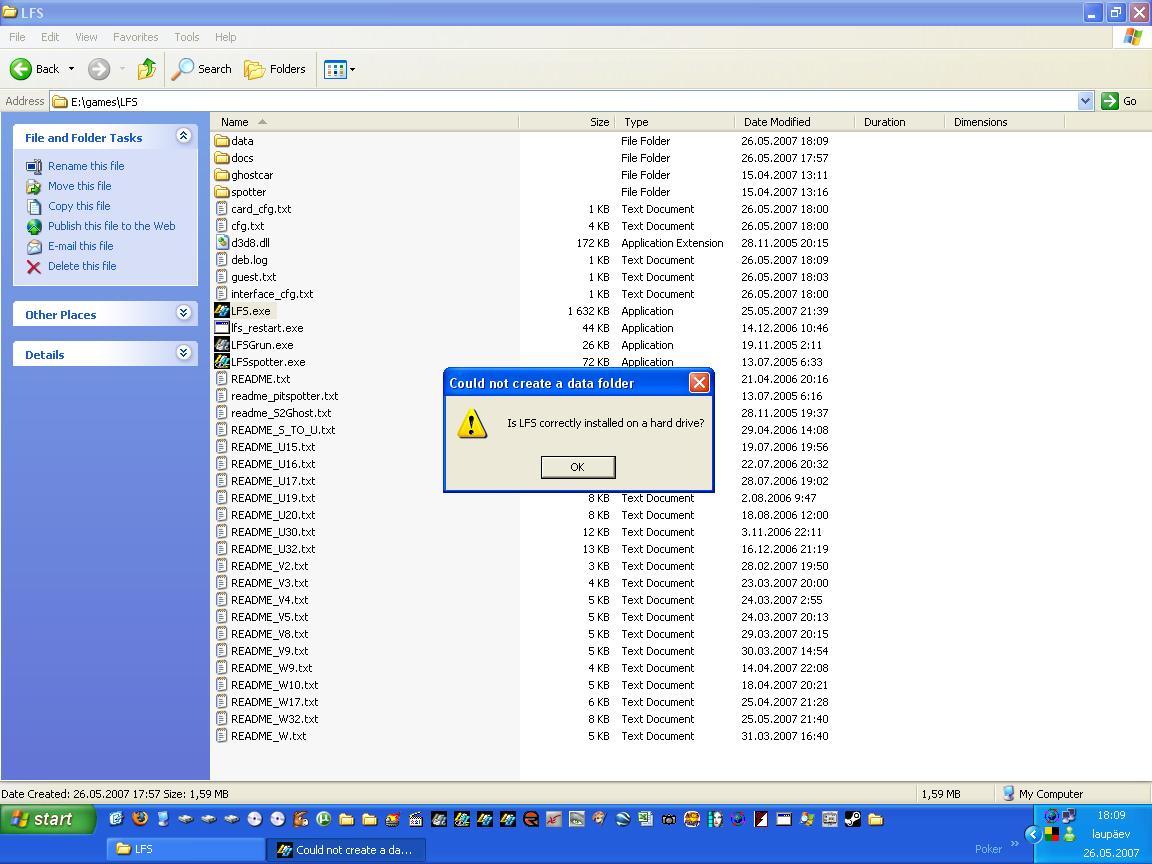The width and height of the screenshot is (1152, 864).
Task: Select the deb.log file icon
Action: pyautogui.click(x=222, y=259)
